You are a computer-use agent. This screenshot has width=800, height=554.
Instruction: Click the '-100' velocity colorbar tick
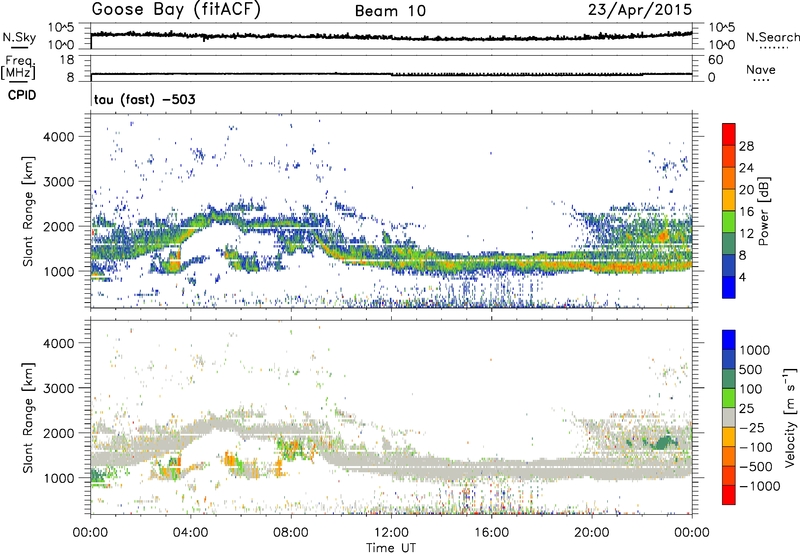tap(755, 447)
